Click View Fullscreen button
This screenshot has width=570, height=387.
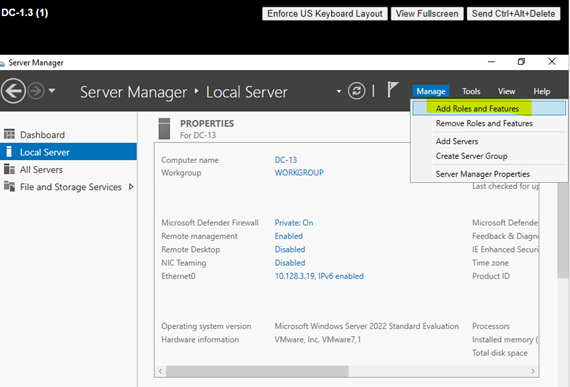pyautogui.click(x=427, y=14)
